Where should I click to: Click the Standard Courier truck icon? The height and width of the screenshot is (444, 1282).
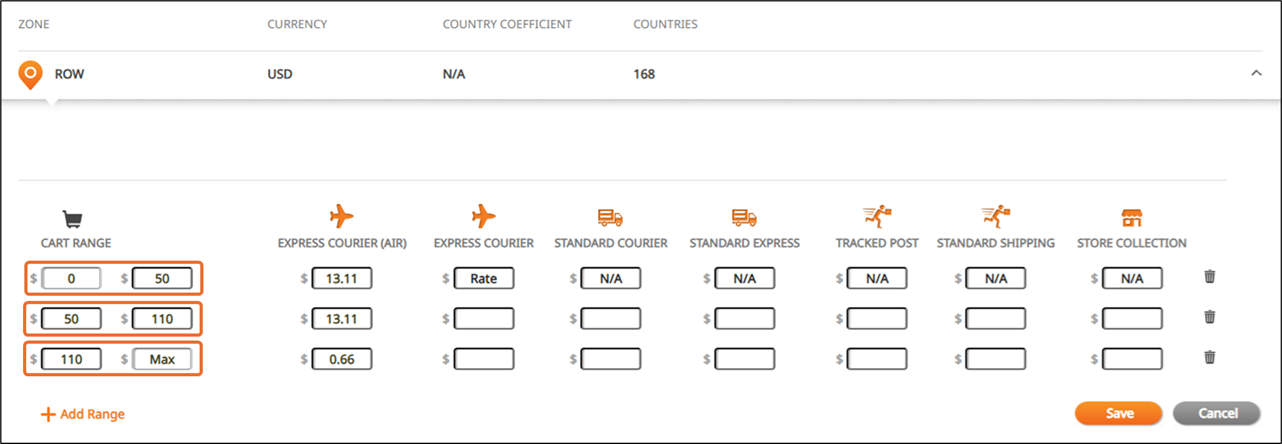[610, 217]
